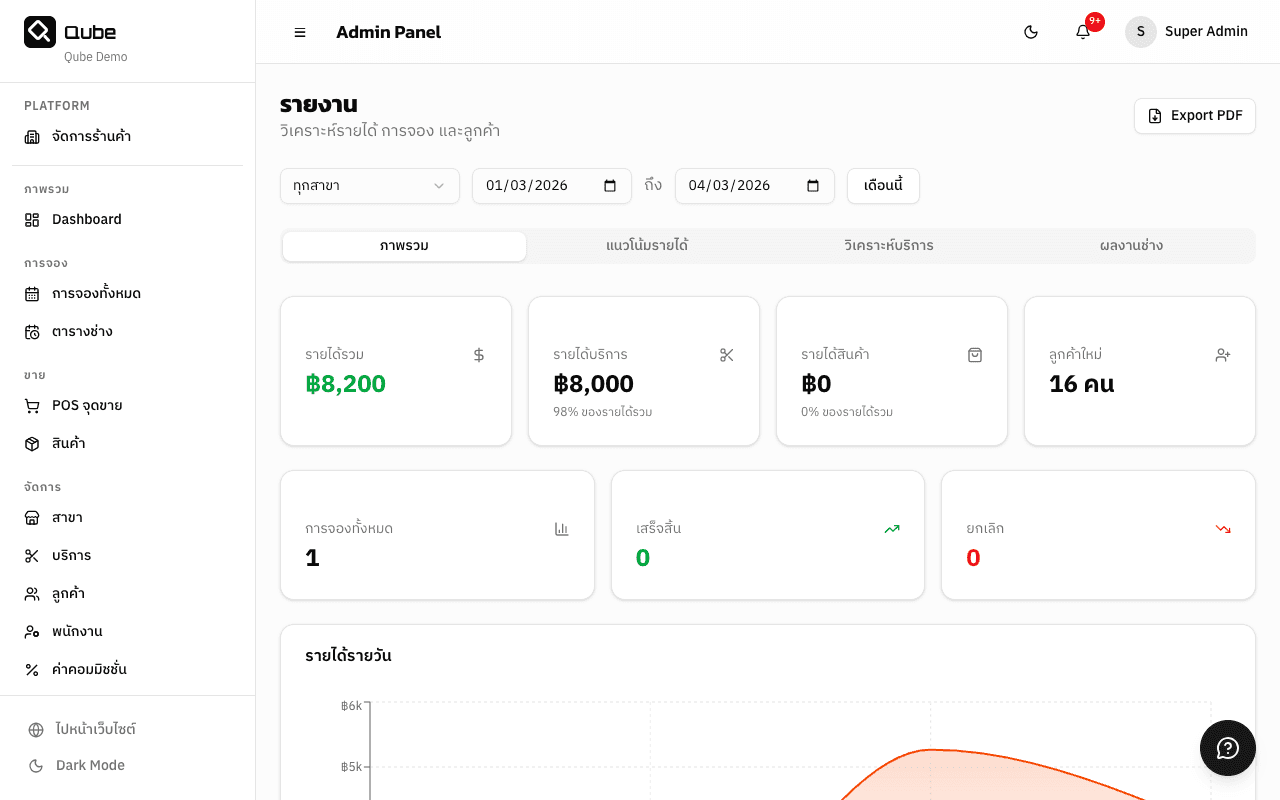Toggle dark mode via moon icon in header
The height and width of the screenshot is (800, 1280).
(1031, 32)
